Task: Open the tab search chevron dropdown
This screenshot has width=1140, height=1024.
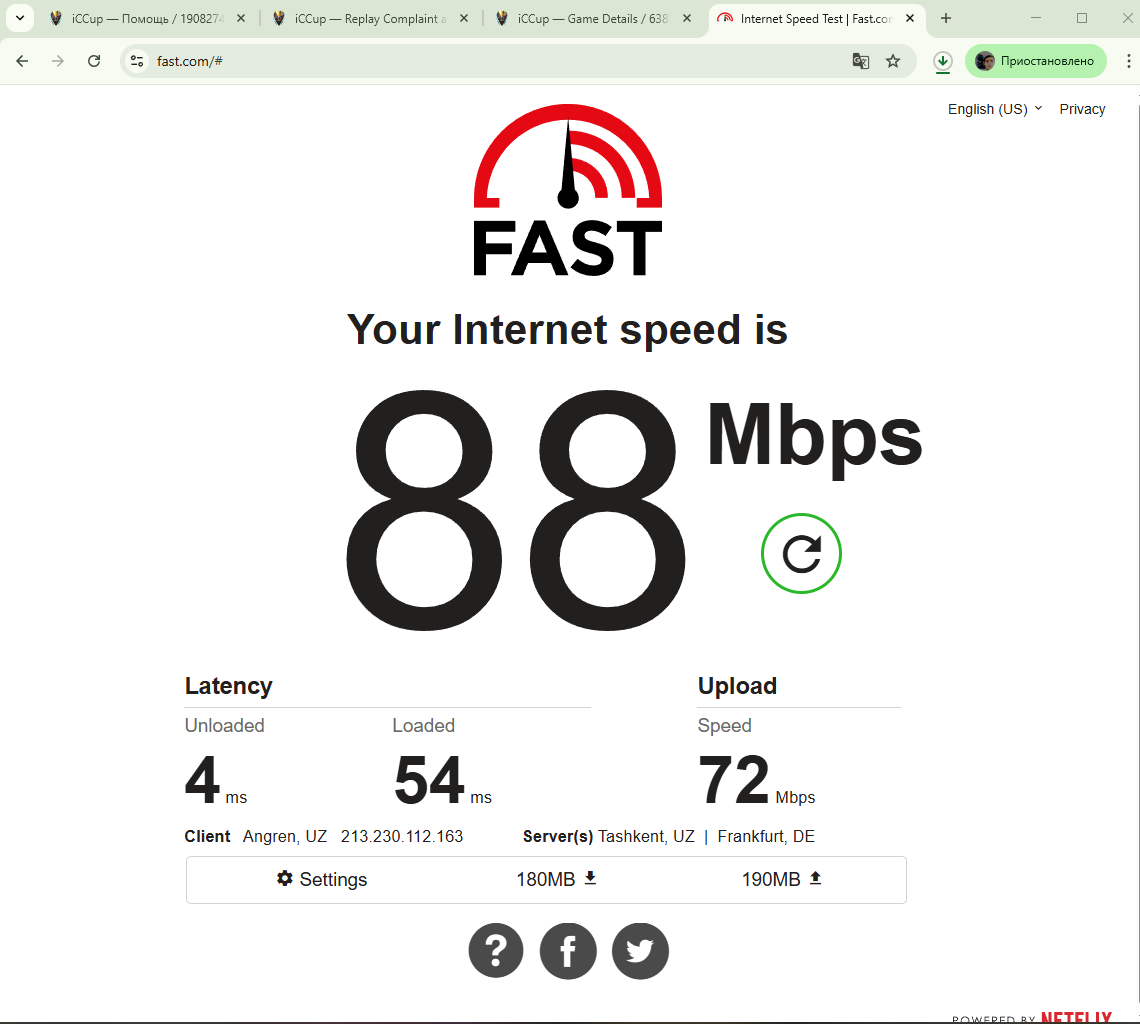Action: (x=20, y=18)
